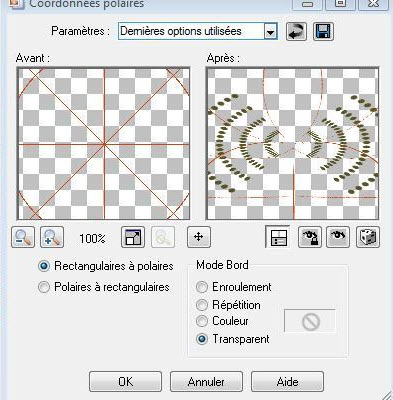This screenshot has height=400, width=393.
Task: Select Polaires à rectangulaires radio option
Action: (104, 287)
